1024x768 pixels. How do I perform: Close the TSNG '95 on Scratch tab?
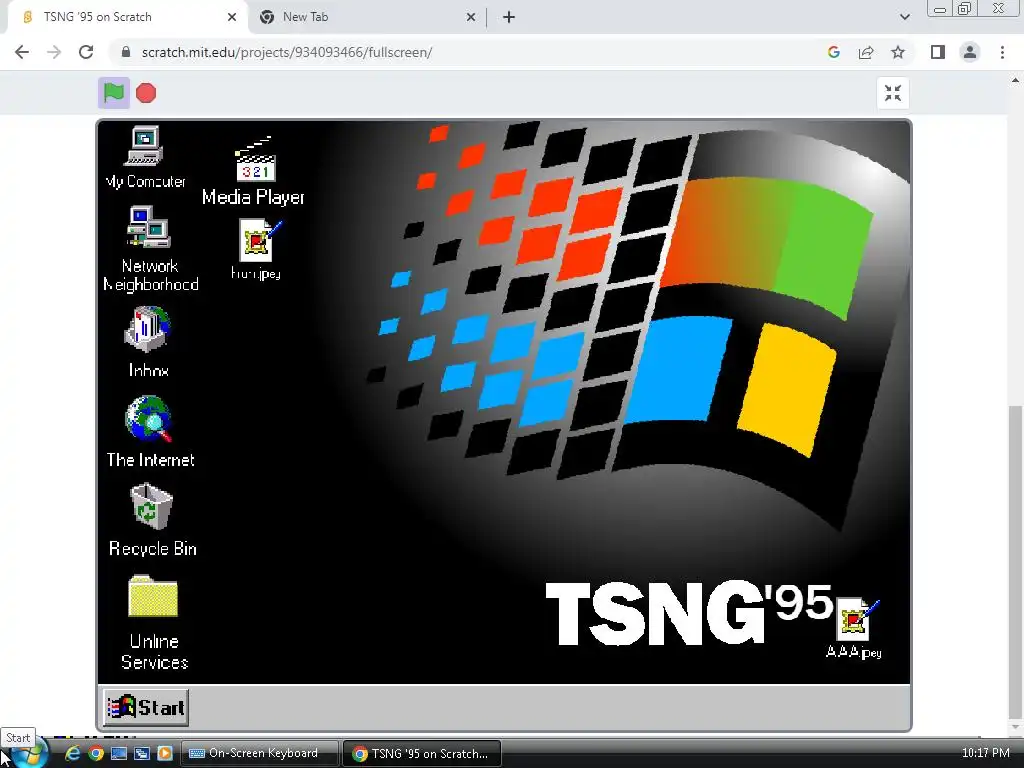click(x=232, y=17)
